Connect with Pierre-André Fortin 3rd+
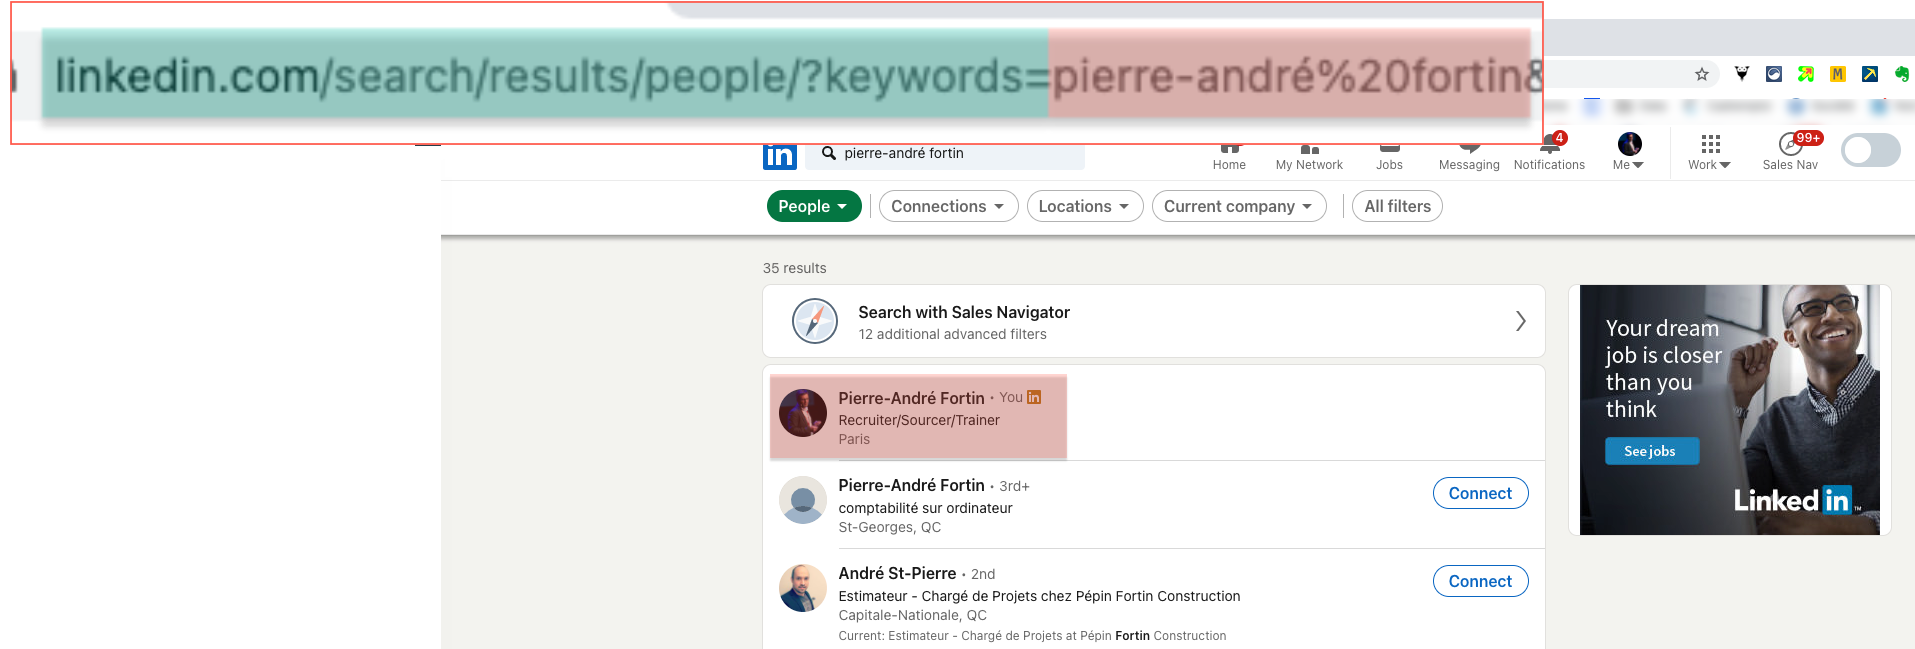Screen dimensions: 1915x649 pos(1480,493)
